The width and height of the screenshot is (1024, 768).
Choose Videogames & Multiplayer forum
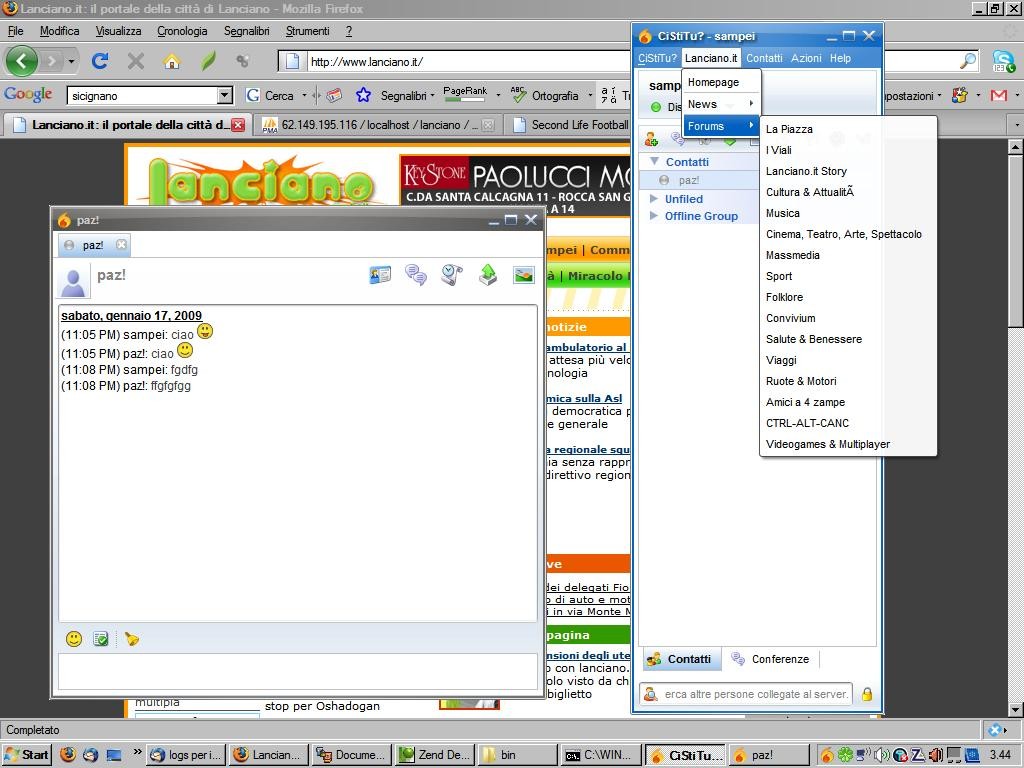coord(848,444)
